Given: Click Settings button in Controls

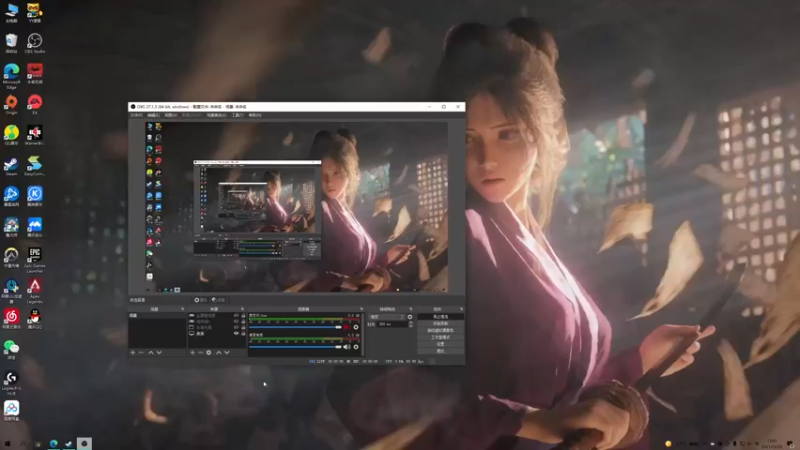Looking at the screenshot, I should pyautogui.click(x=440, y=344).
